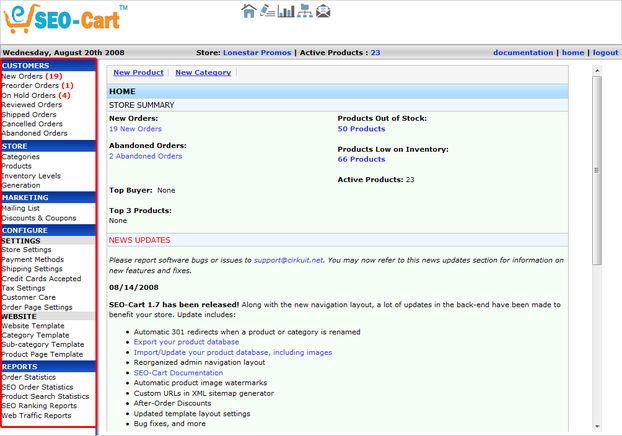
Task: Click the MARKETING section header
Action: [48, 197]
